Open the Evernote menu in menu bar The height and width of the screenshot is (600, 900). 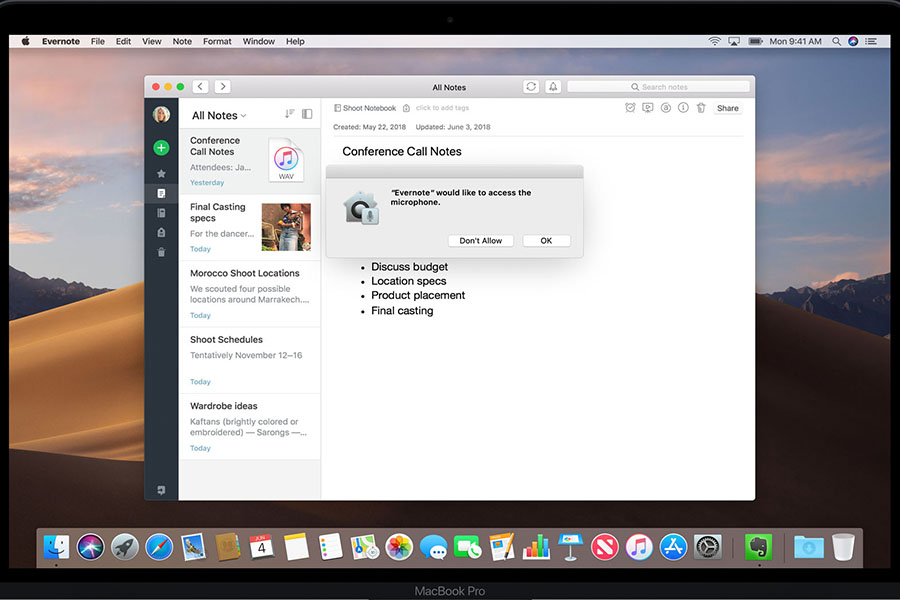pos(61,41)
